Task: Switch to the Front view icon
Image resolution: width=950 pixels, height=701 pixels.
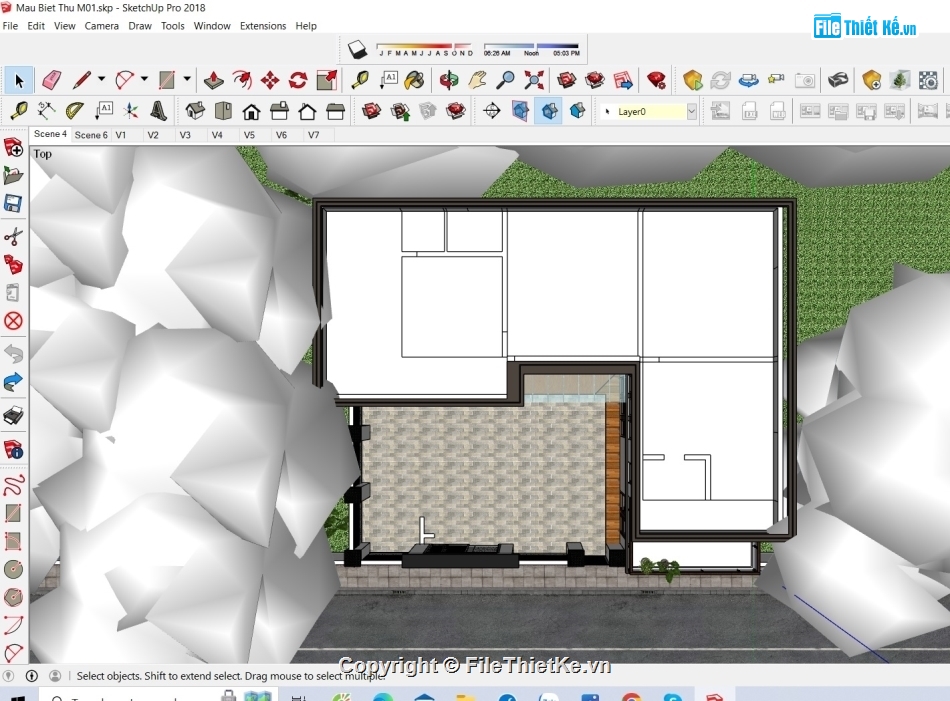Action: (x=251, y=111)
